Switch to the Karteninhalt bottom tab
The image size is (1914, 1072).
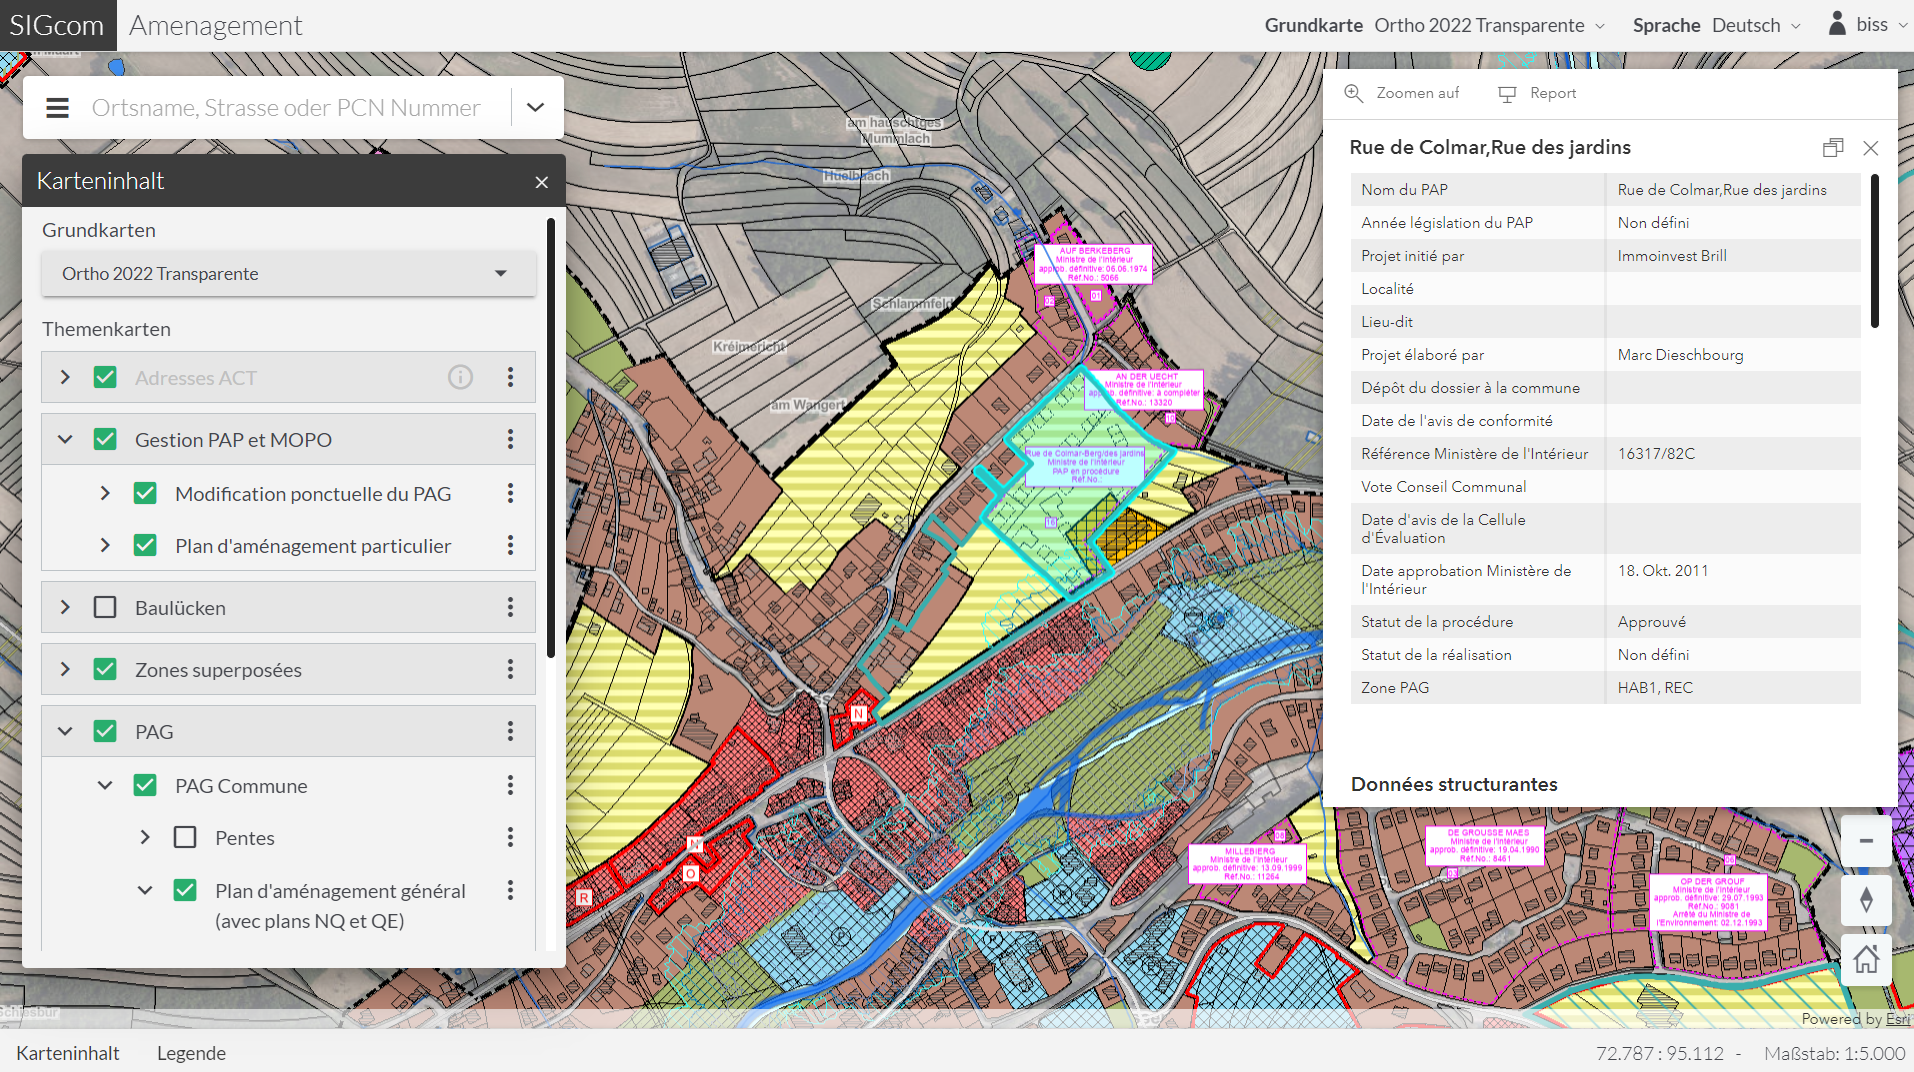pos(68,1053)
